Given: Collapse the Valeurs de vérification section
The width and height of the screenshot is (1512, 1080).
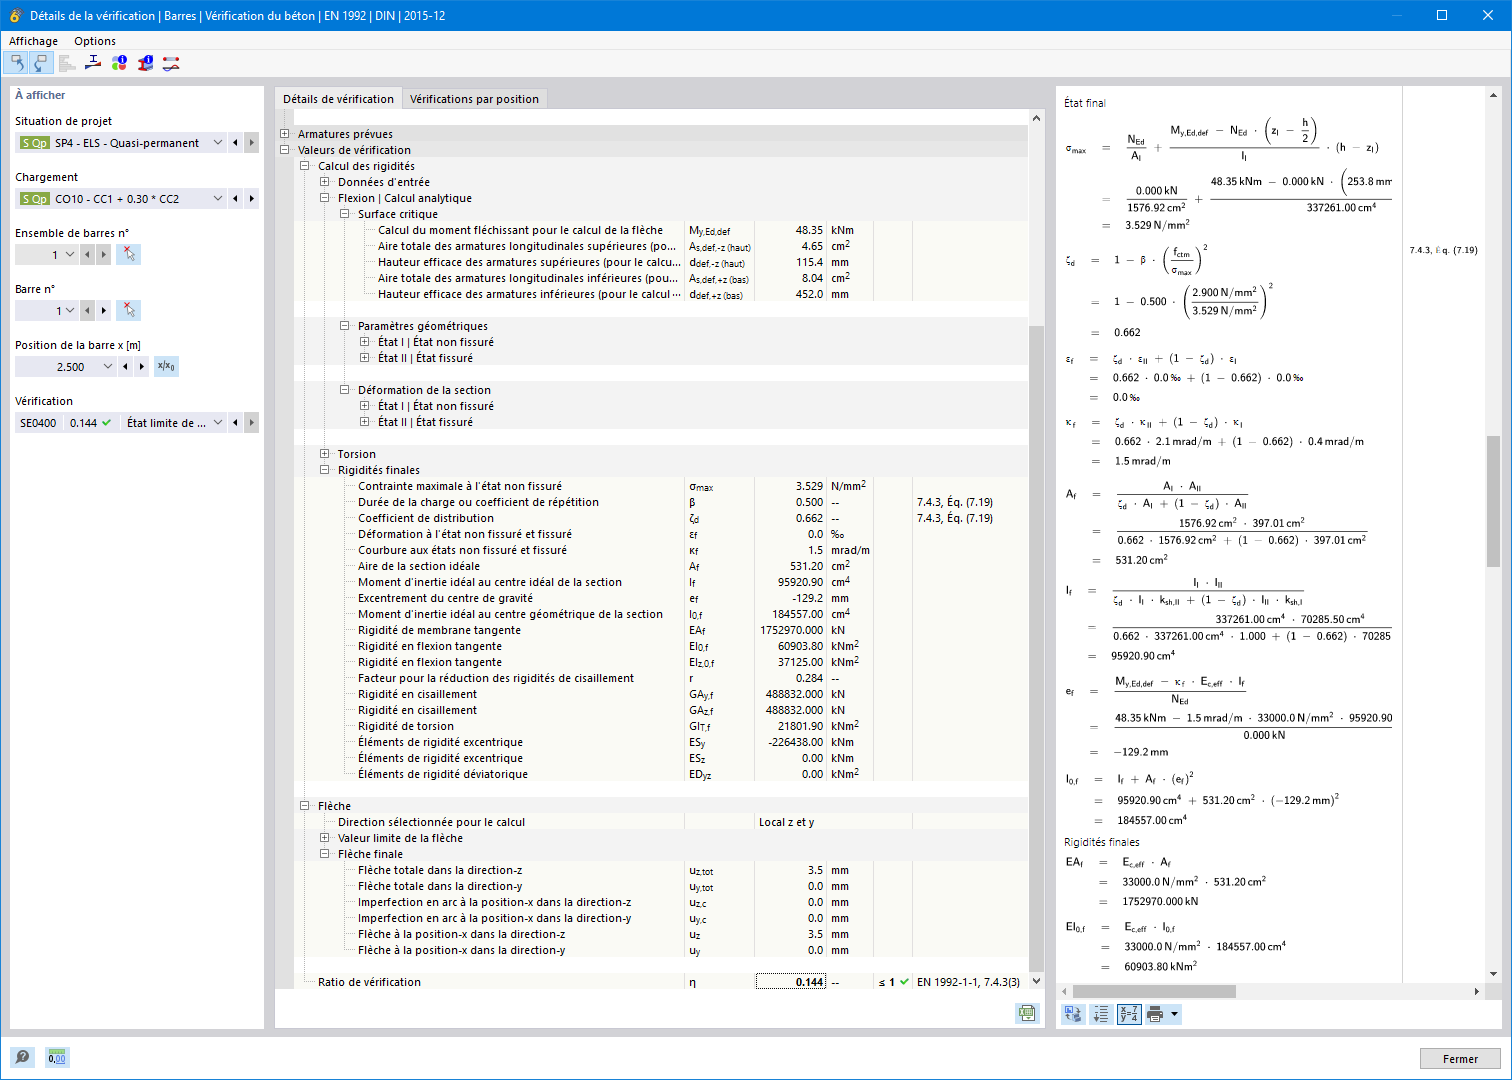Looking at the screenshot, I should pos(285,150).
